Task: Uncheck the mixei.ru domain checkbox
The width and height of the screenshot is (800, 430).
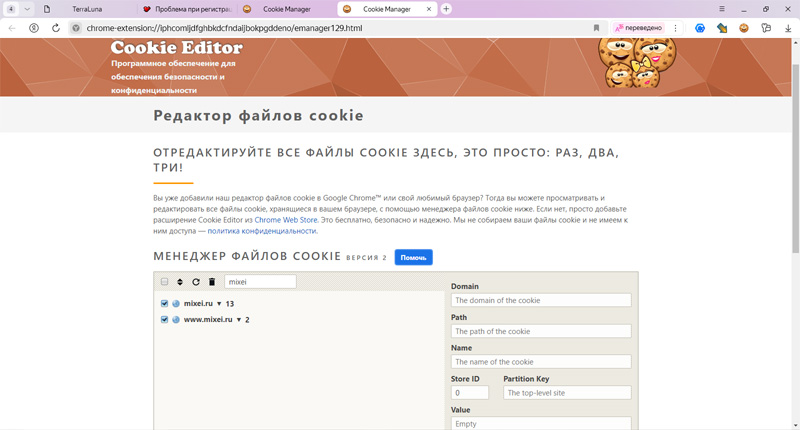Action: (x=164, y=303)
